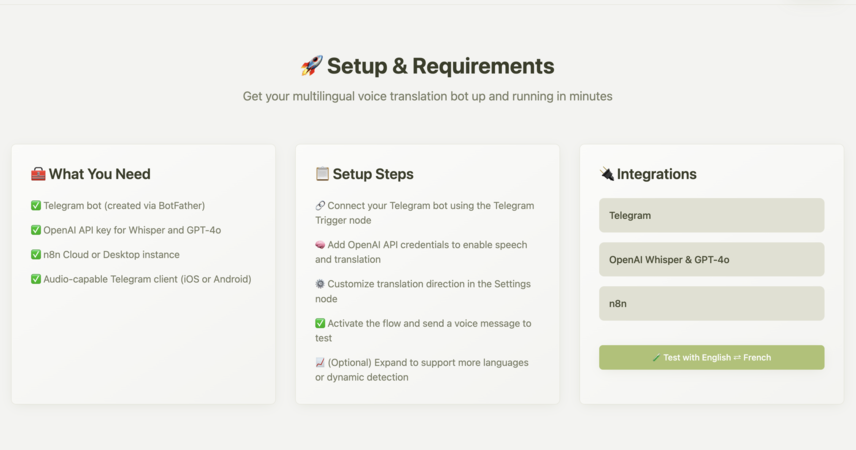Image resolution: width=856 pixels, height=450 pixels.
Task: Click the subtitle about multilingual voice translation bot
Action: click(427, 96)
